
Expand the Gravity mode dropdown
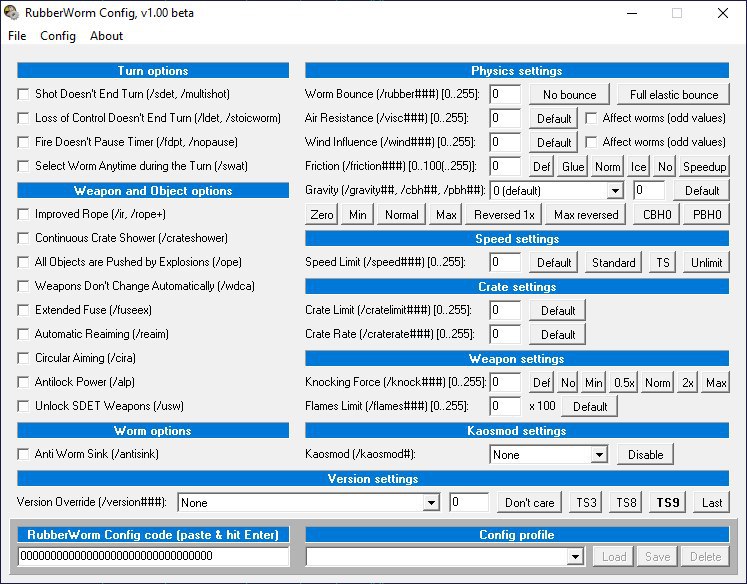pyautogui.click(x=615, y=191)
